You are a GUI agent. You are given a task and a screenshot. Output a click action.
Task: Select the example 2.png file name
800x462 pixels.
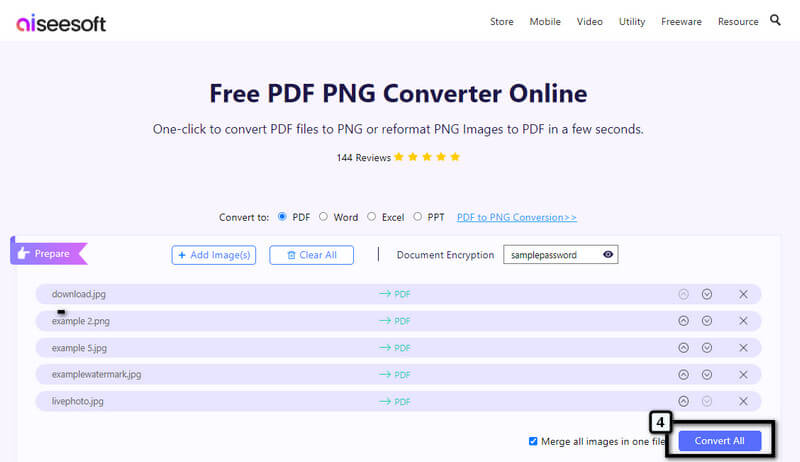81,321
